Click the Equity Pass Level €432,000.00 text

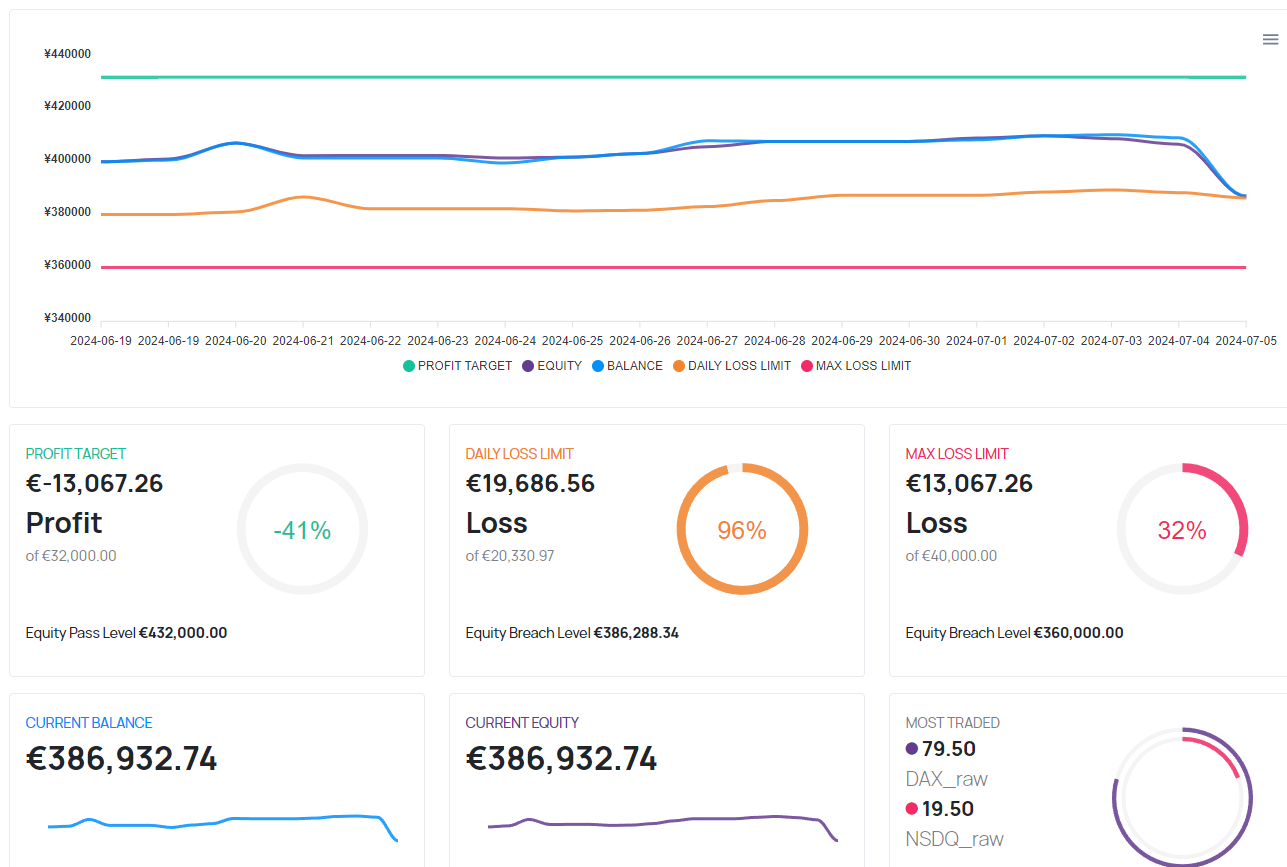point(126,633)
